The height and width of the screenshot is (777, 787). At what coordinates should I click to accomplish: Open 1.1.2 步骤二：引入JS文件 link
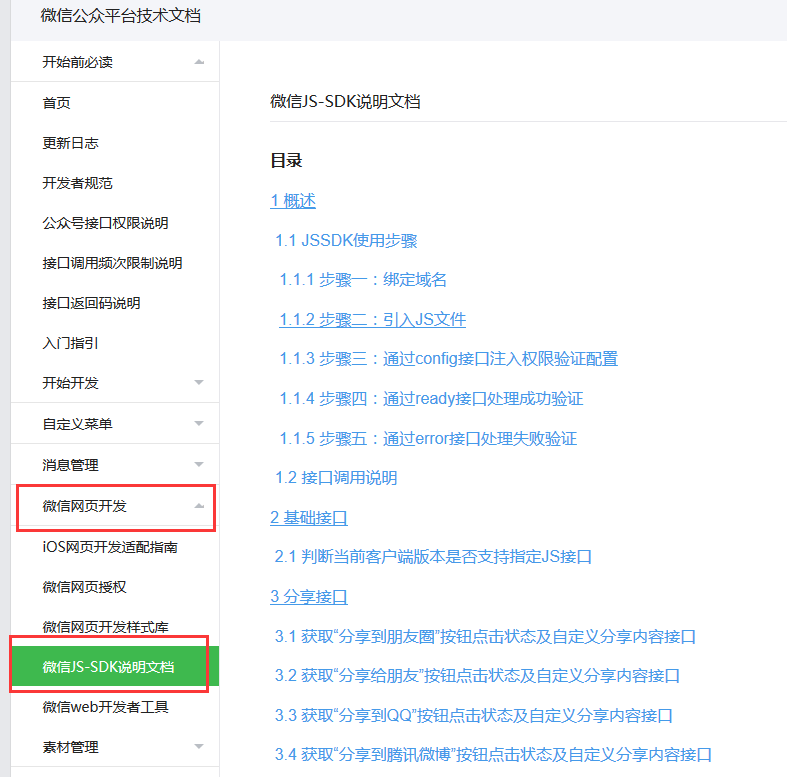372,319
